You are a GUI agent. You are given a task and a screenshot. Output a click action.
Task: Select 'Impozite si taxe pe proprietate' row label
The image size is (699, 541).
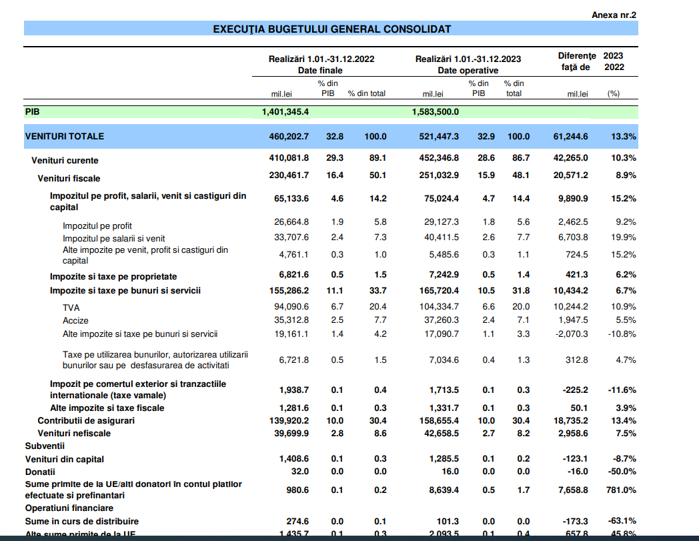(113, 274)
